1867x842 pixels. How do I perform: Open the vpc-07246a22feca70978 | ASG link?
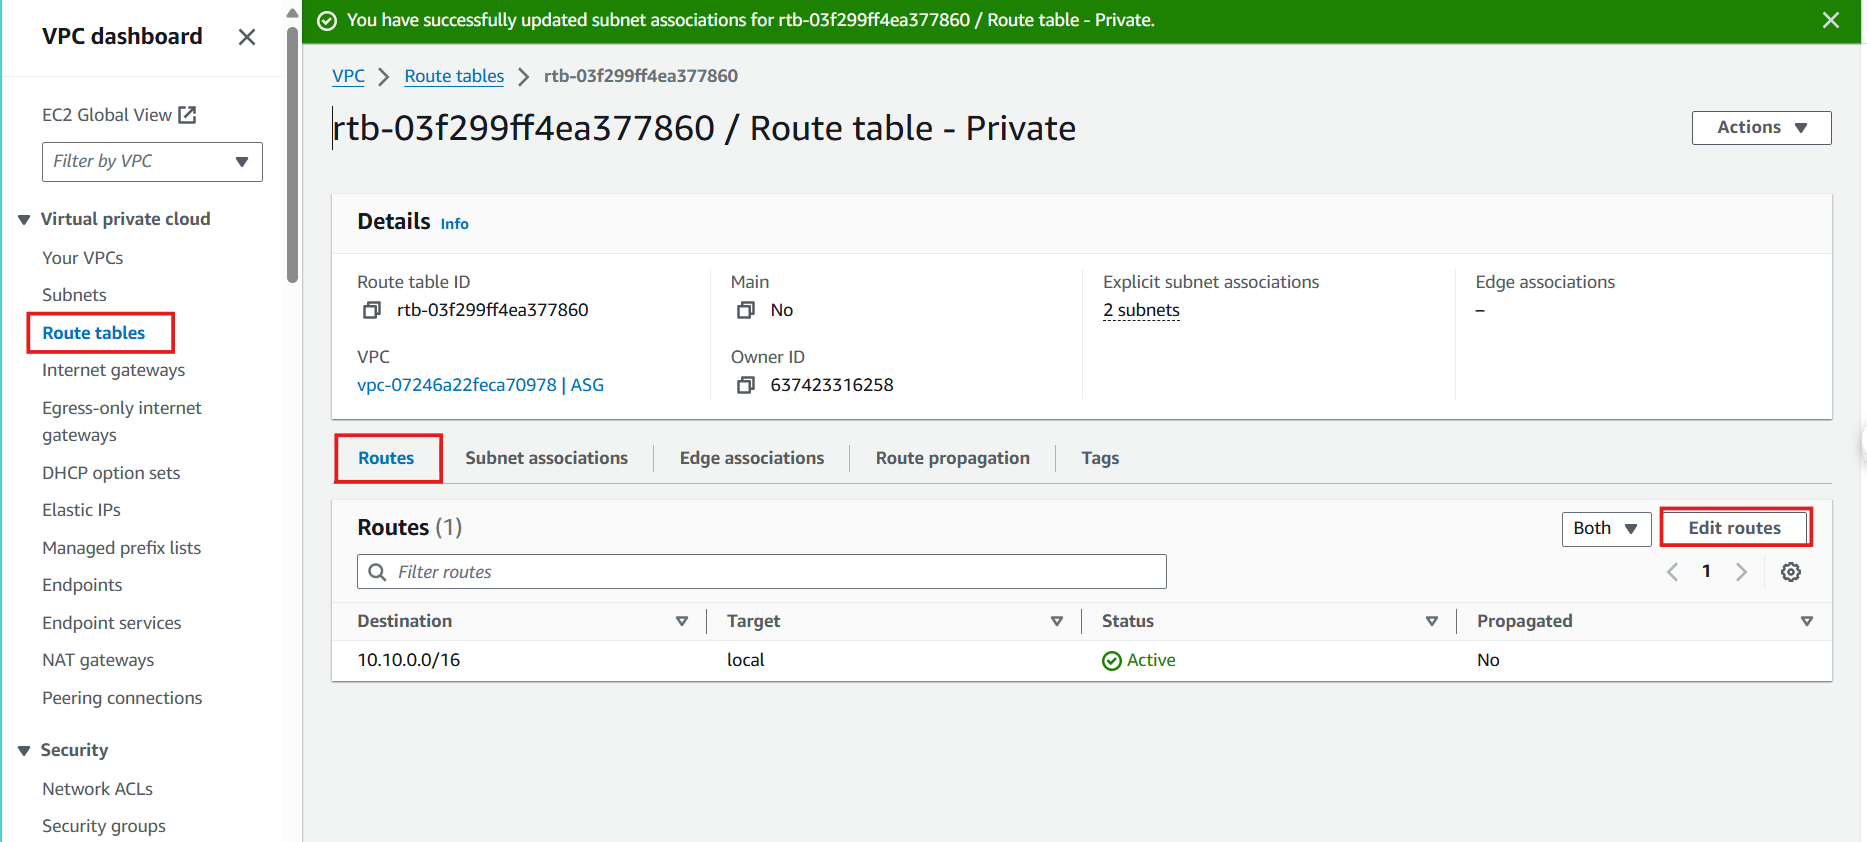[480, 385]
